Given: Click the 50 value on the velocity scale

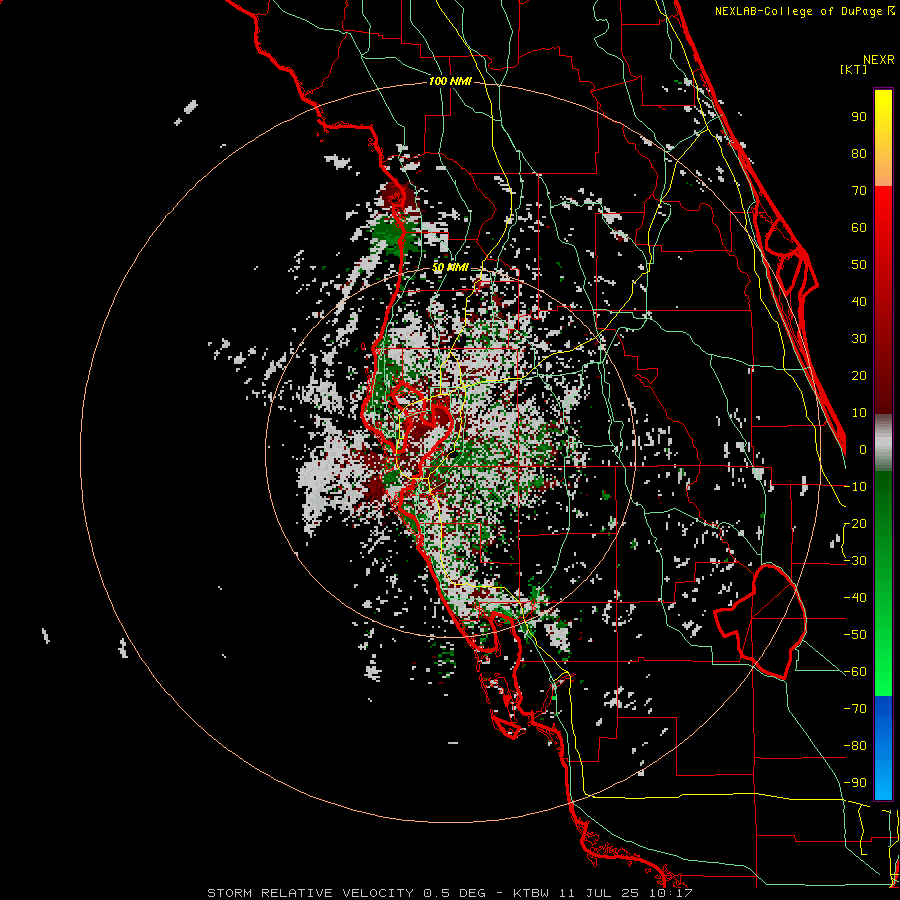Looking at the screenshot, I should click(x=859, y=265).
